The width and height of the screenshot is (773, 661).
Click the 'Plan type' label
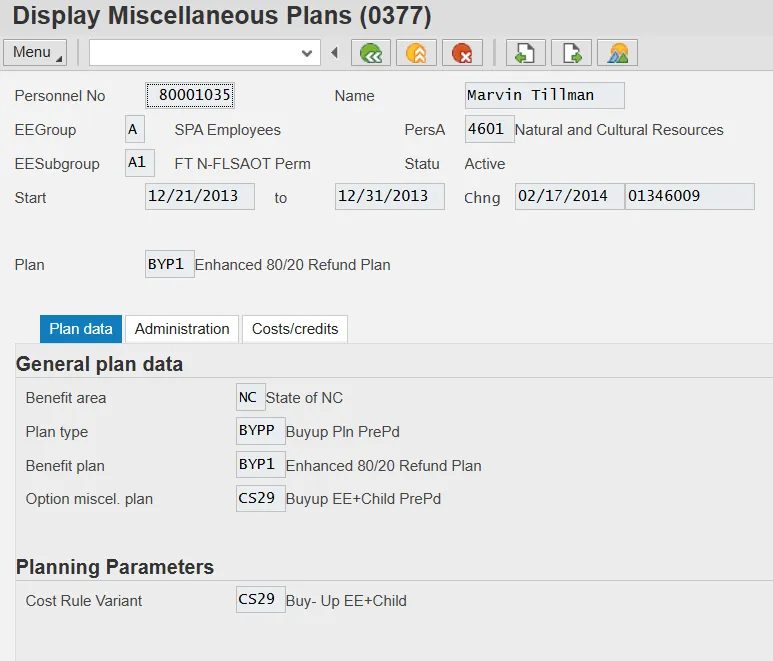click(x=57, y=432)
